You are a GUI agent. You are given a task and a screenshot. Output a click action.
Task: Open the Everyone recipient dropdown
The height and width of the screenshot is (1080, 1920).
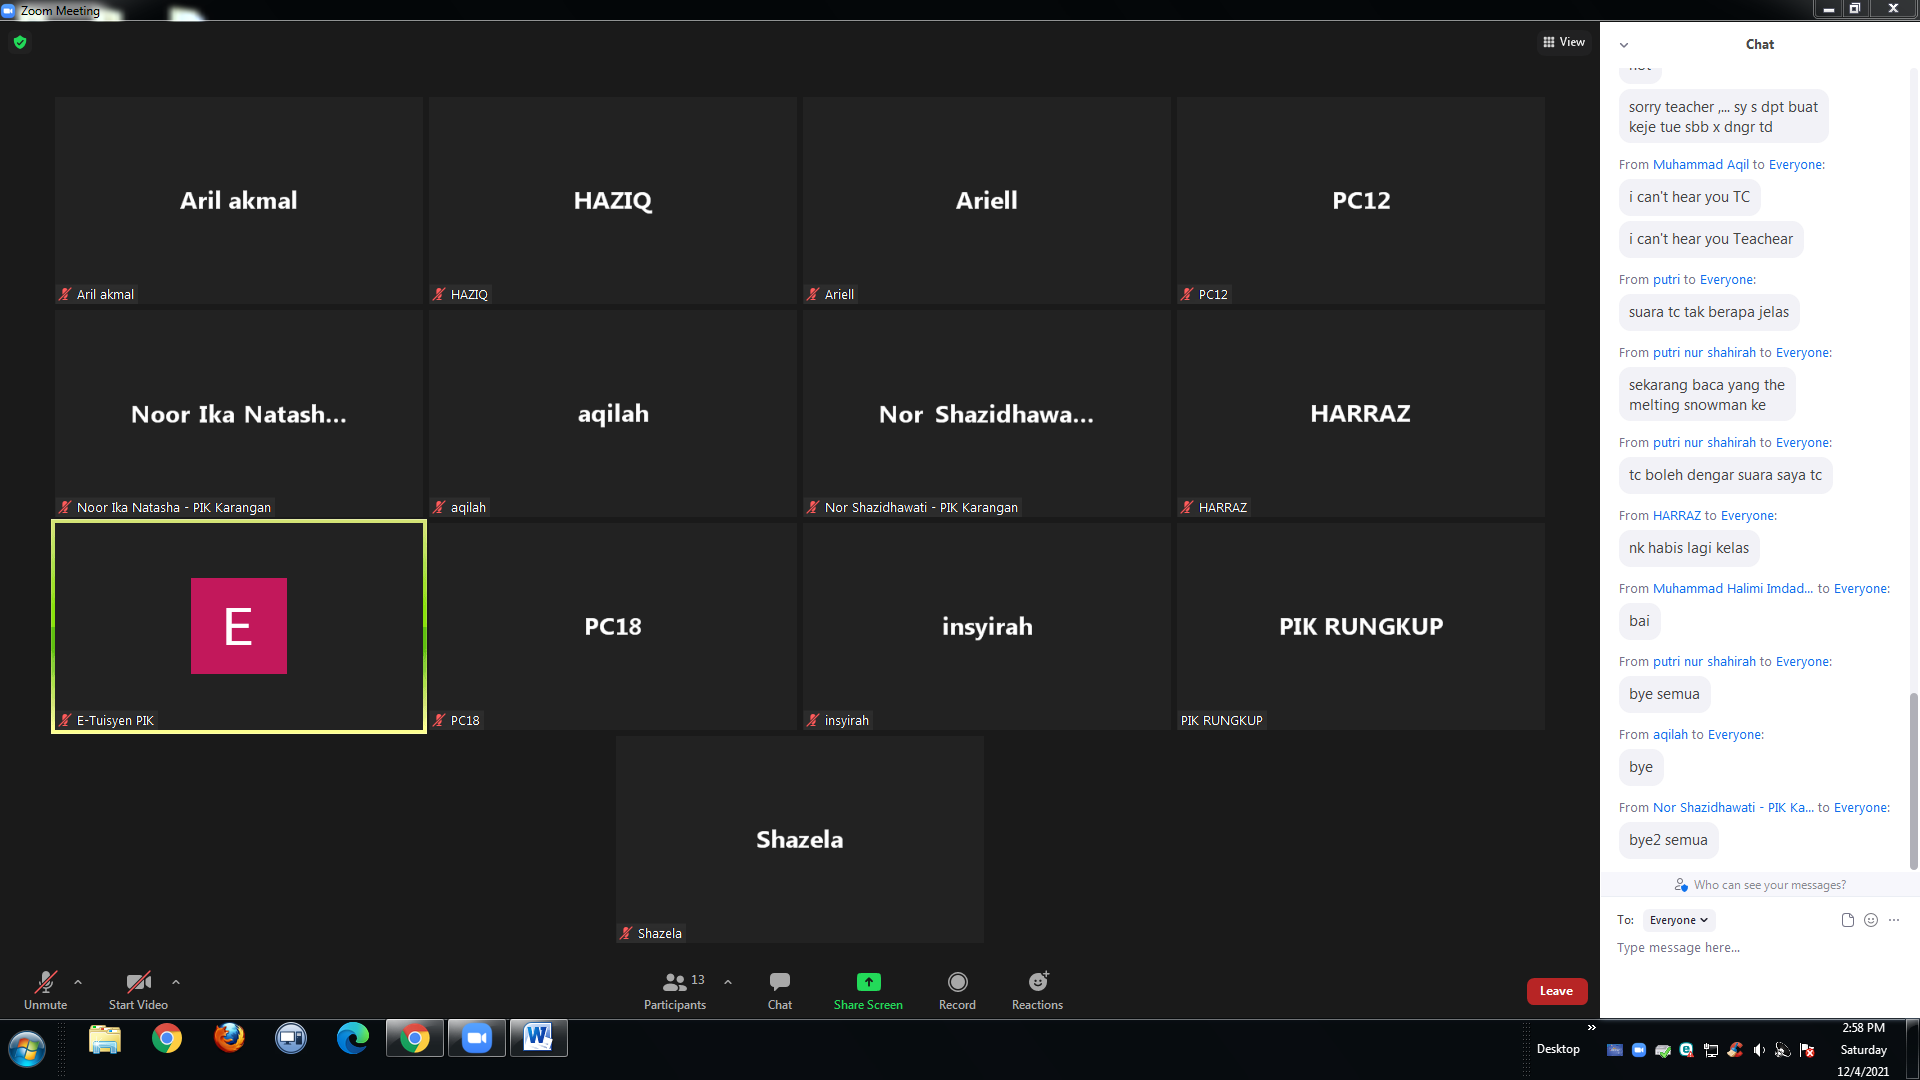pyautogui.click(x=1678, y=920)
